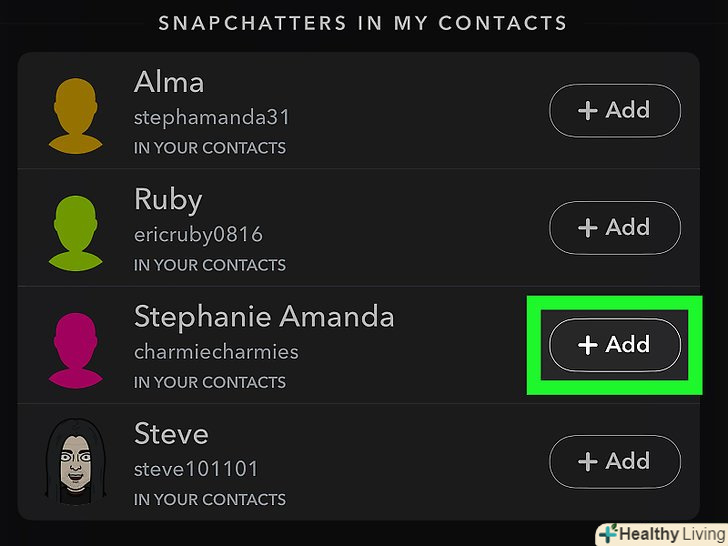The height and width of the screenshot is (546, 728).
Task: Open Steve's Bitmoji avatar
Action: pyautogui.click(x=76, y=464)
